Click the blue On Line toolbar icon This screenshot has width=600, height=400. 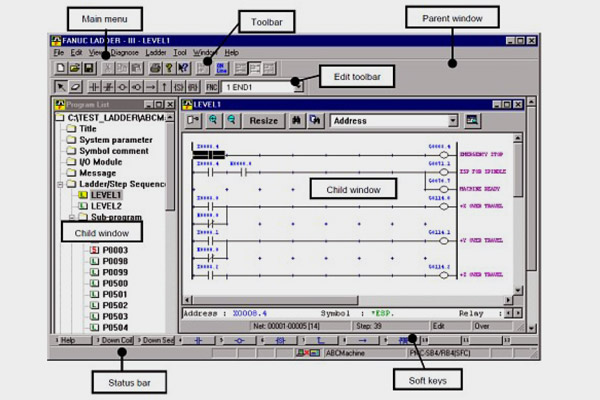221,68
